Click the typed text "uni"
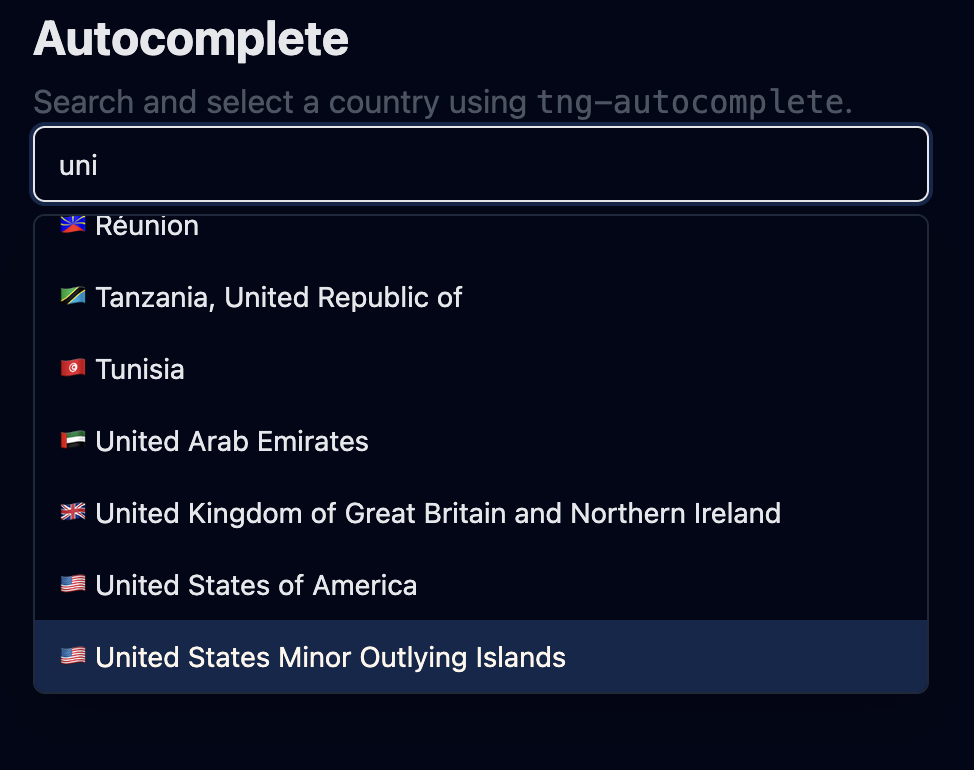The height and width of the screenshot is (770, 974). (x=79, y=165)
